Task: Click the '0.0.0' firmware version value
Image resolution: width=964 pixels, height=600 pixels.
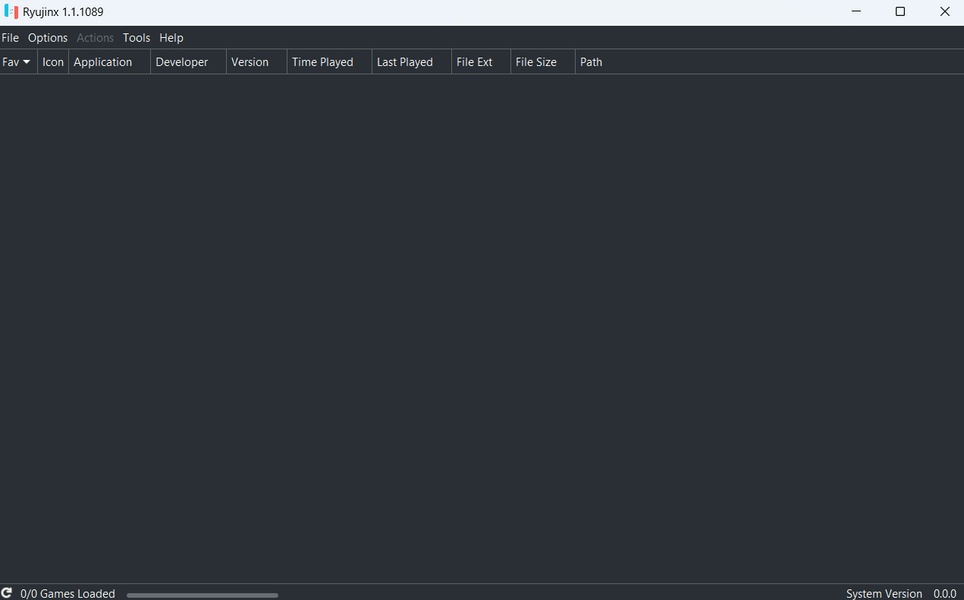Action: click(944, 593)
